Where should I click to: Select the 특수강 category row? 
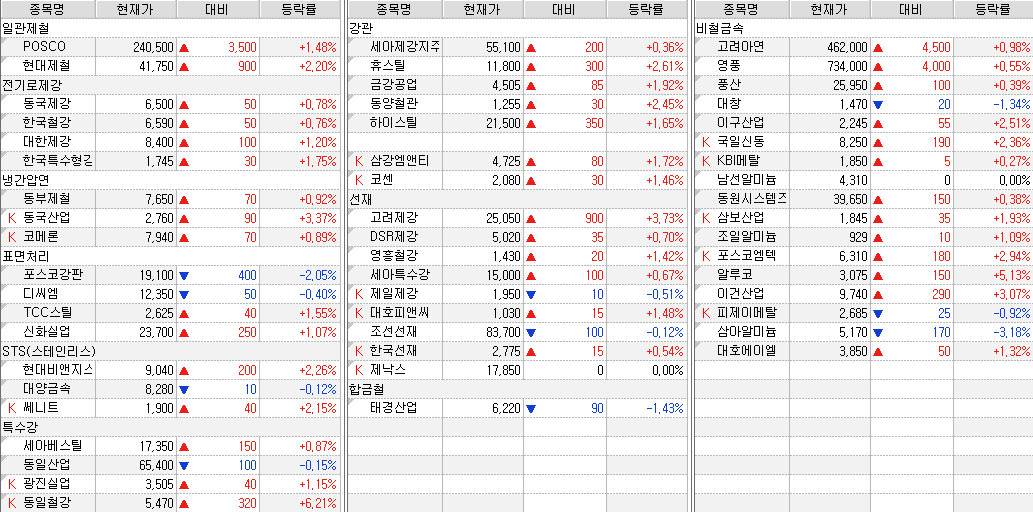[170, 427]
